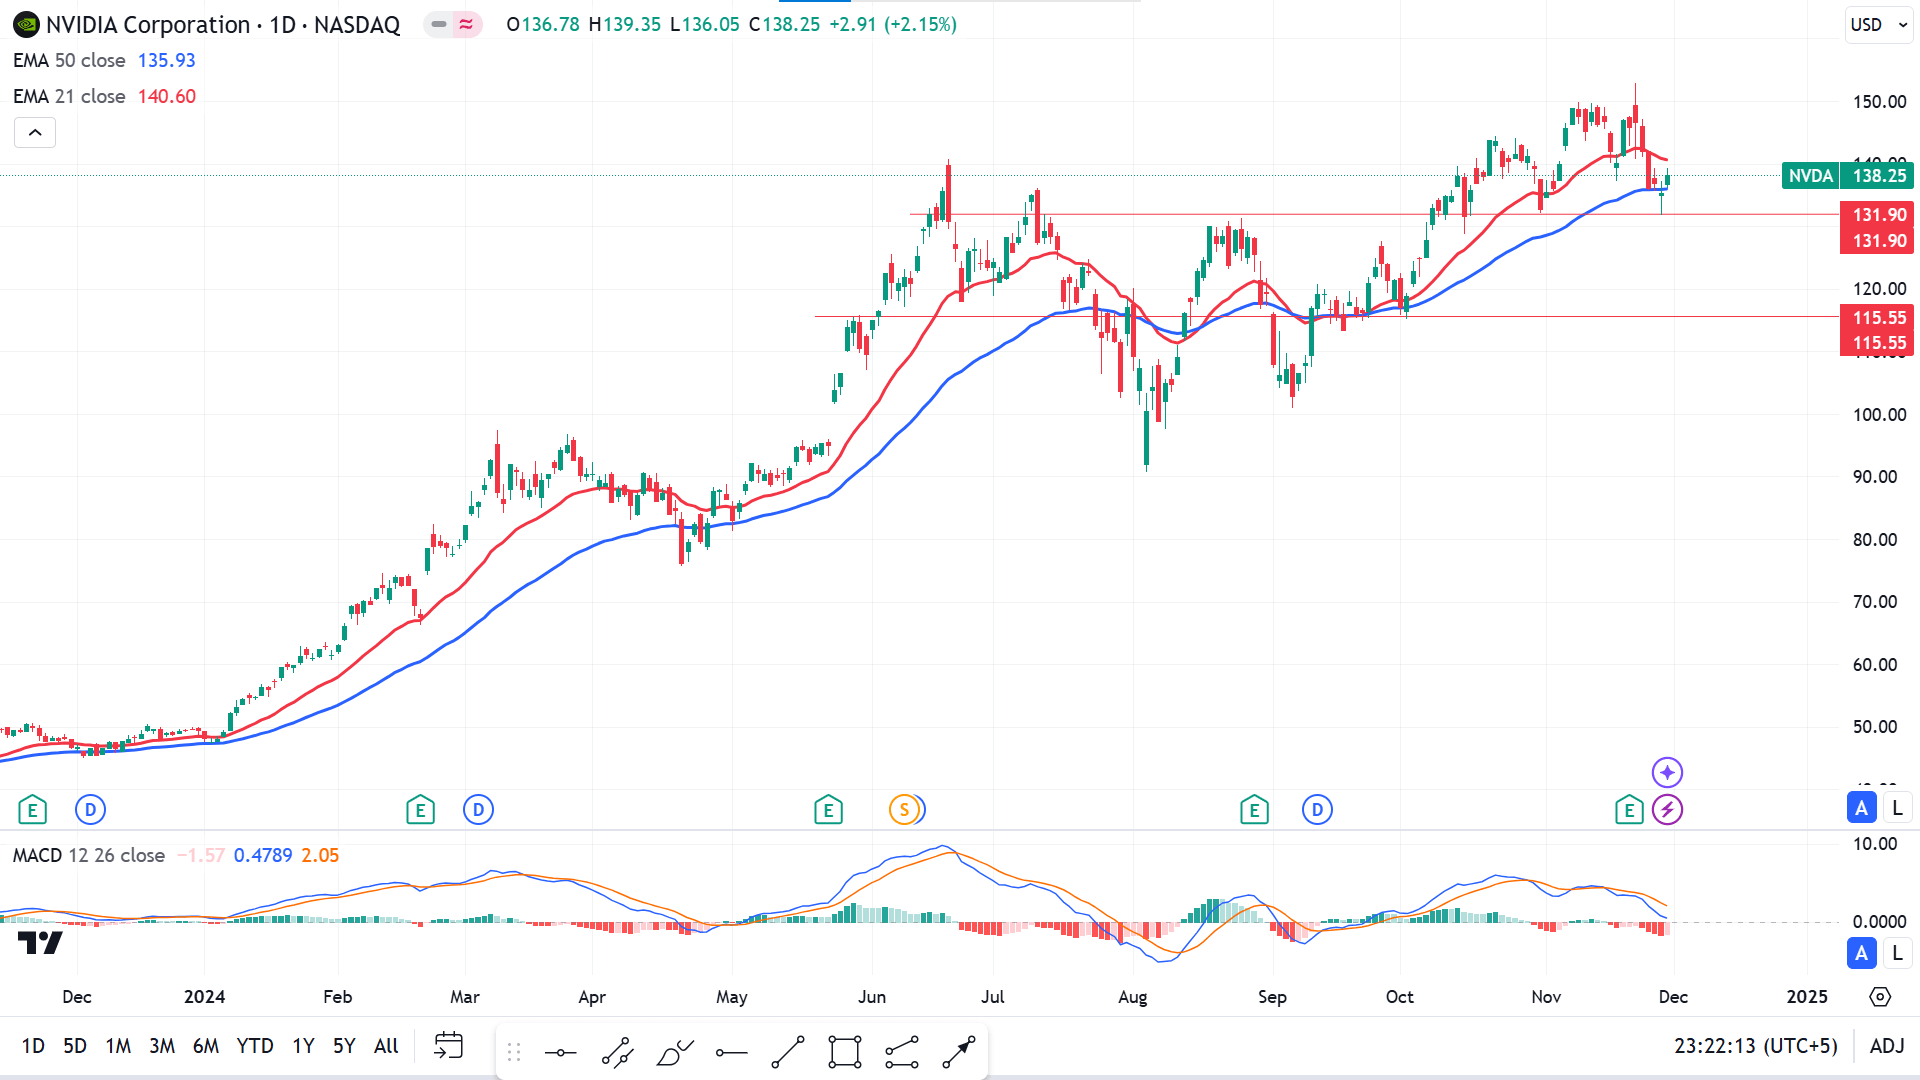Screen dimensions: 1920x1080
Task: Select the 1Y time range
Action: click(x=303, y=1046)
